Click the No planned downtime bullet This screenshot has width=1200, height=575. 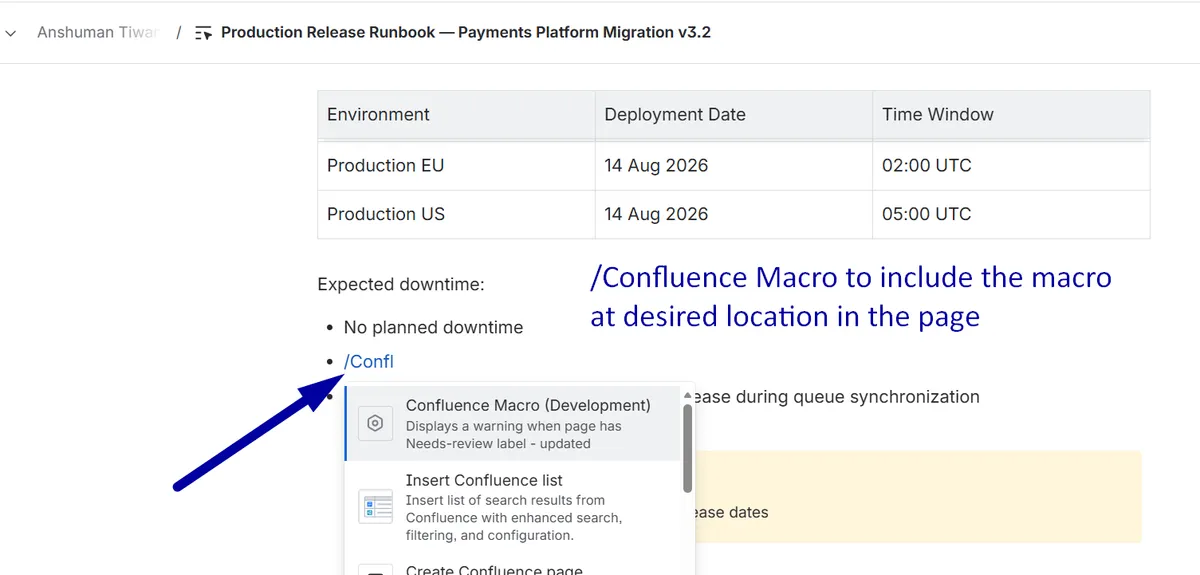coord(433,327)
